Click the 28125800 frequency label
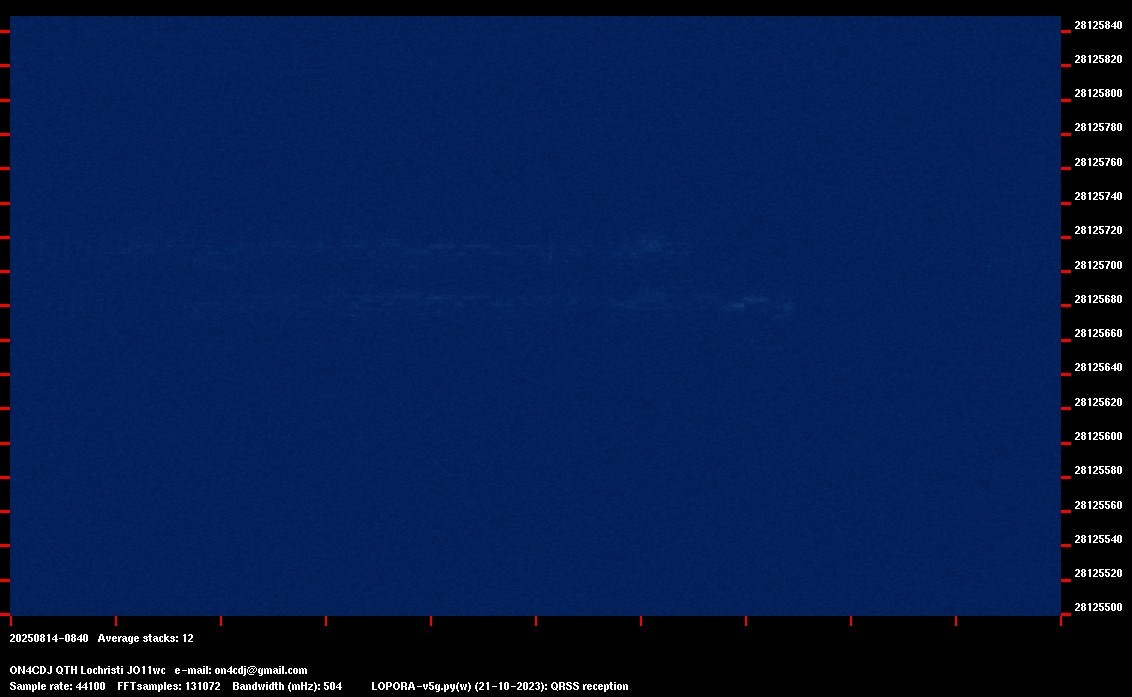This screenshot has width=1132, height=697. point(1098,93)
